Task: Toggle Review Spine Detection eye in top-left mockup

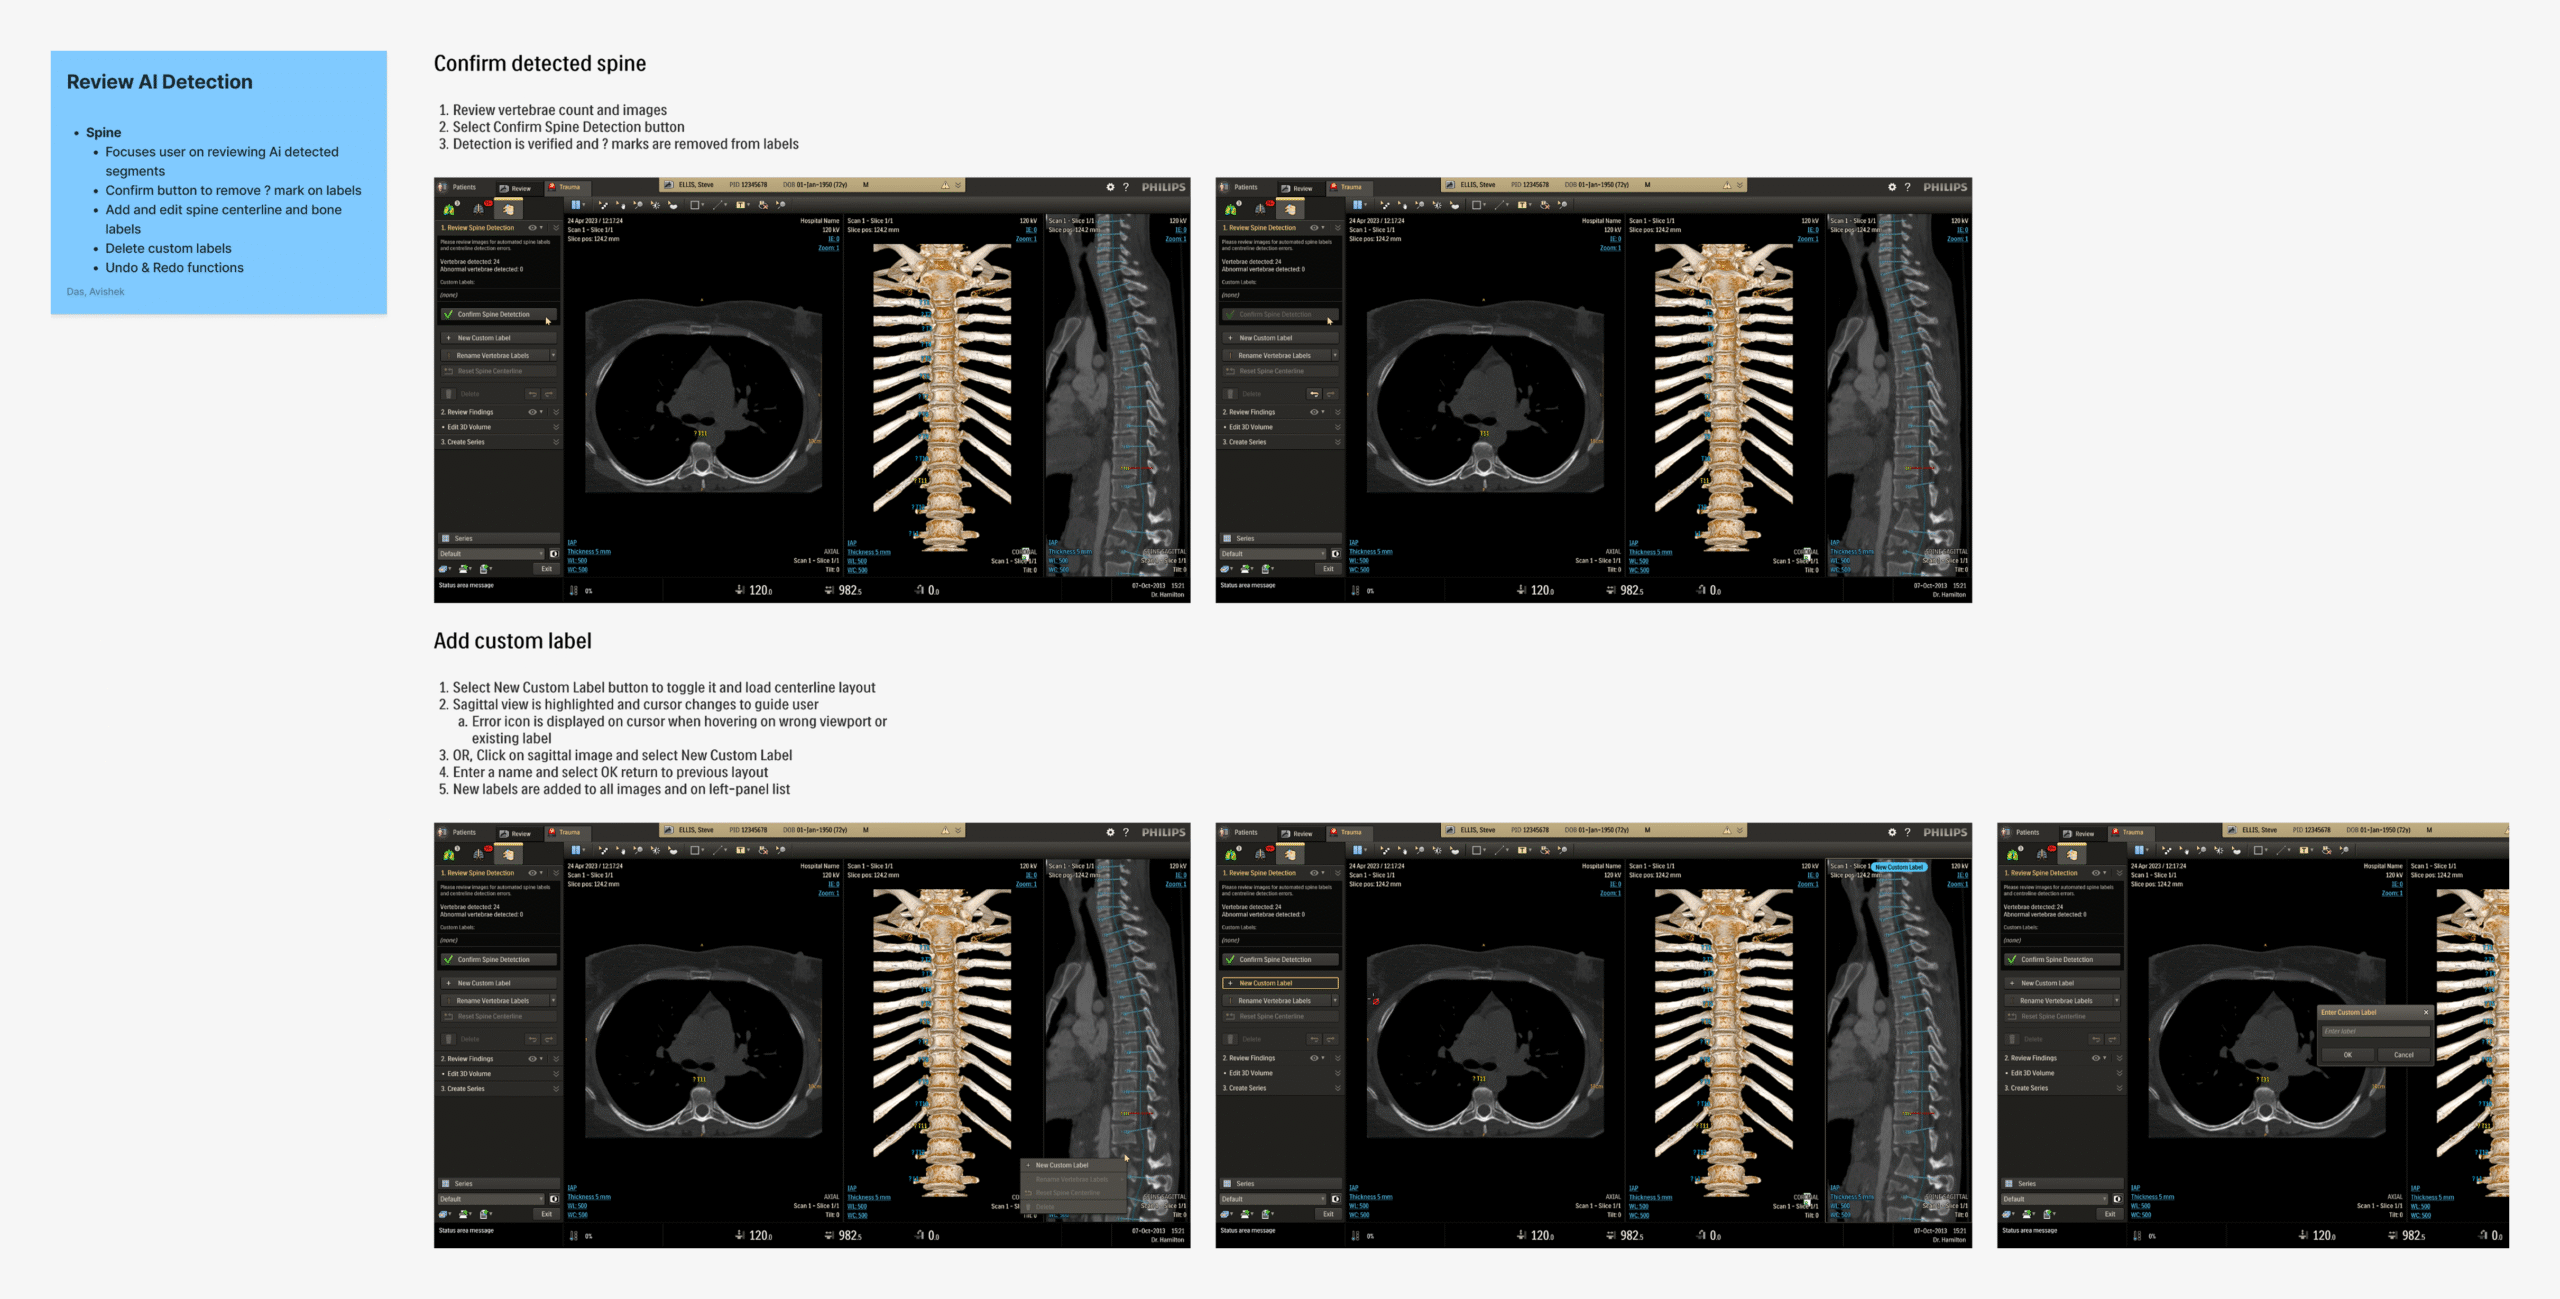Action: pyautogui.click(x=532, y=228)
